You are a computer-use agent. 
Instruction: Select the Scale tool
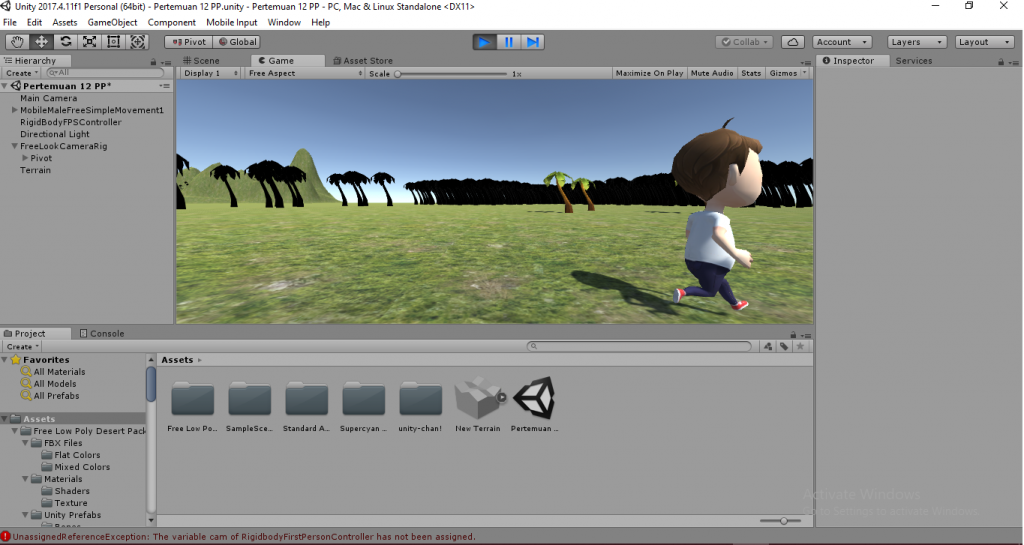pyautogui.click(x=89, y=42)
